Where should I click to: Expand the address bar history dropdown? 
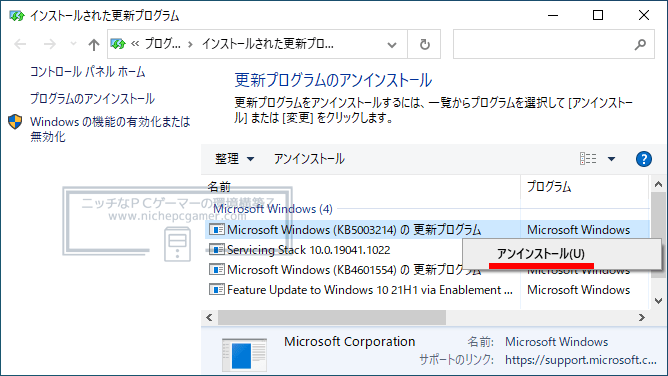point(392,44)
